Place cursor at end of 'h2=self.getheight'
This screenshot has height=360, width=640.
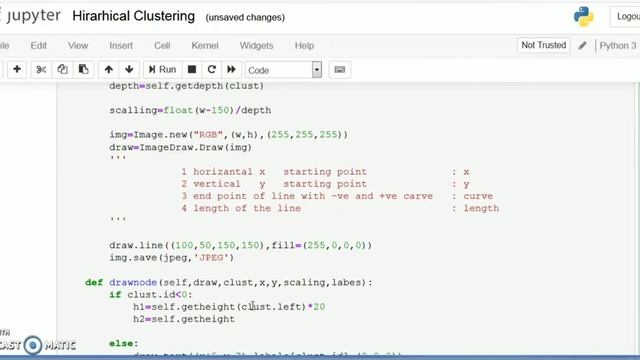pos(235,319)
